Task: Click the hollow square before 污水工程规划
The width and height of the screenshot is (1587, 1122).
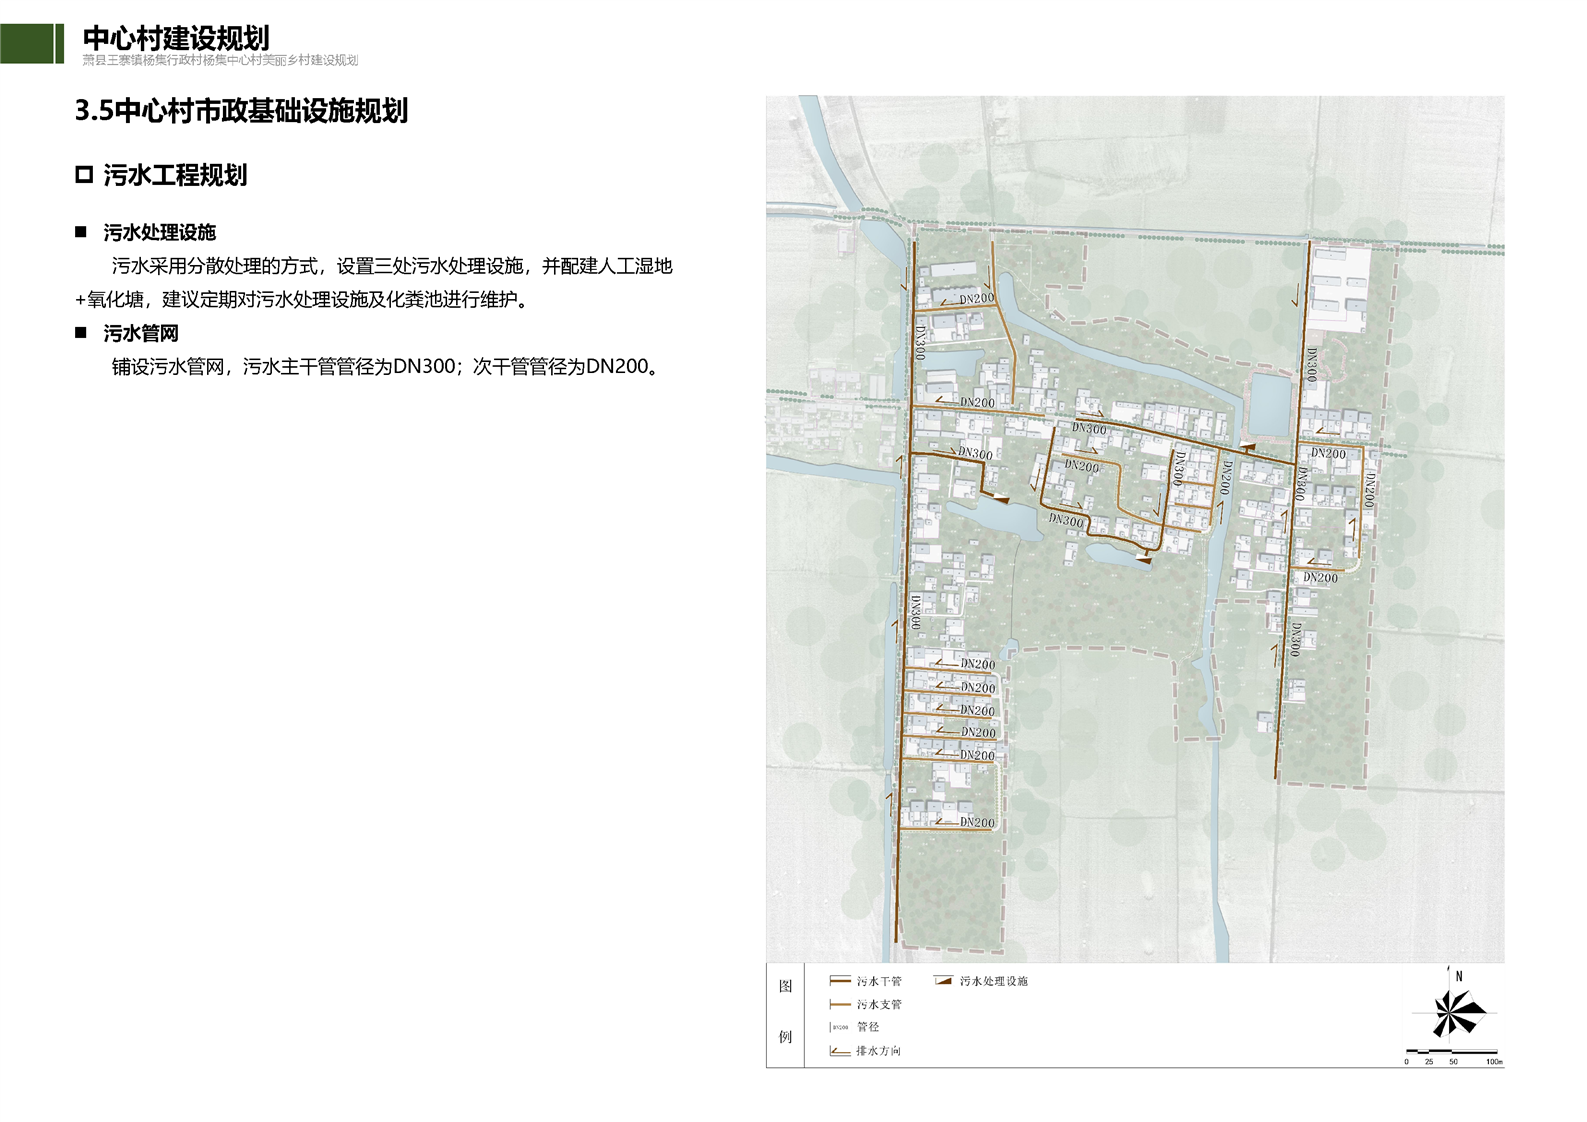Action: tap(84, 175)
